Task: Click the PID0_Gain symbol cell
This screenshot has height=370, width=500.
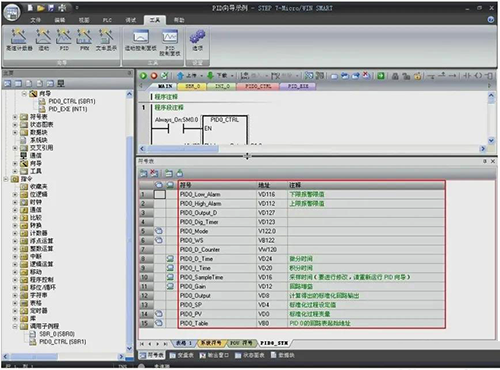Action: click(217, 286)
